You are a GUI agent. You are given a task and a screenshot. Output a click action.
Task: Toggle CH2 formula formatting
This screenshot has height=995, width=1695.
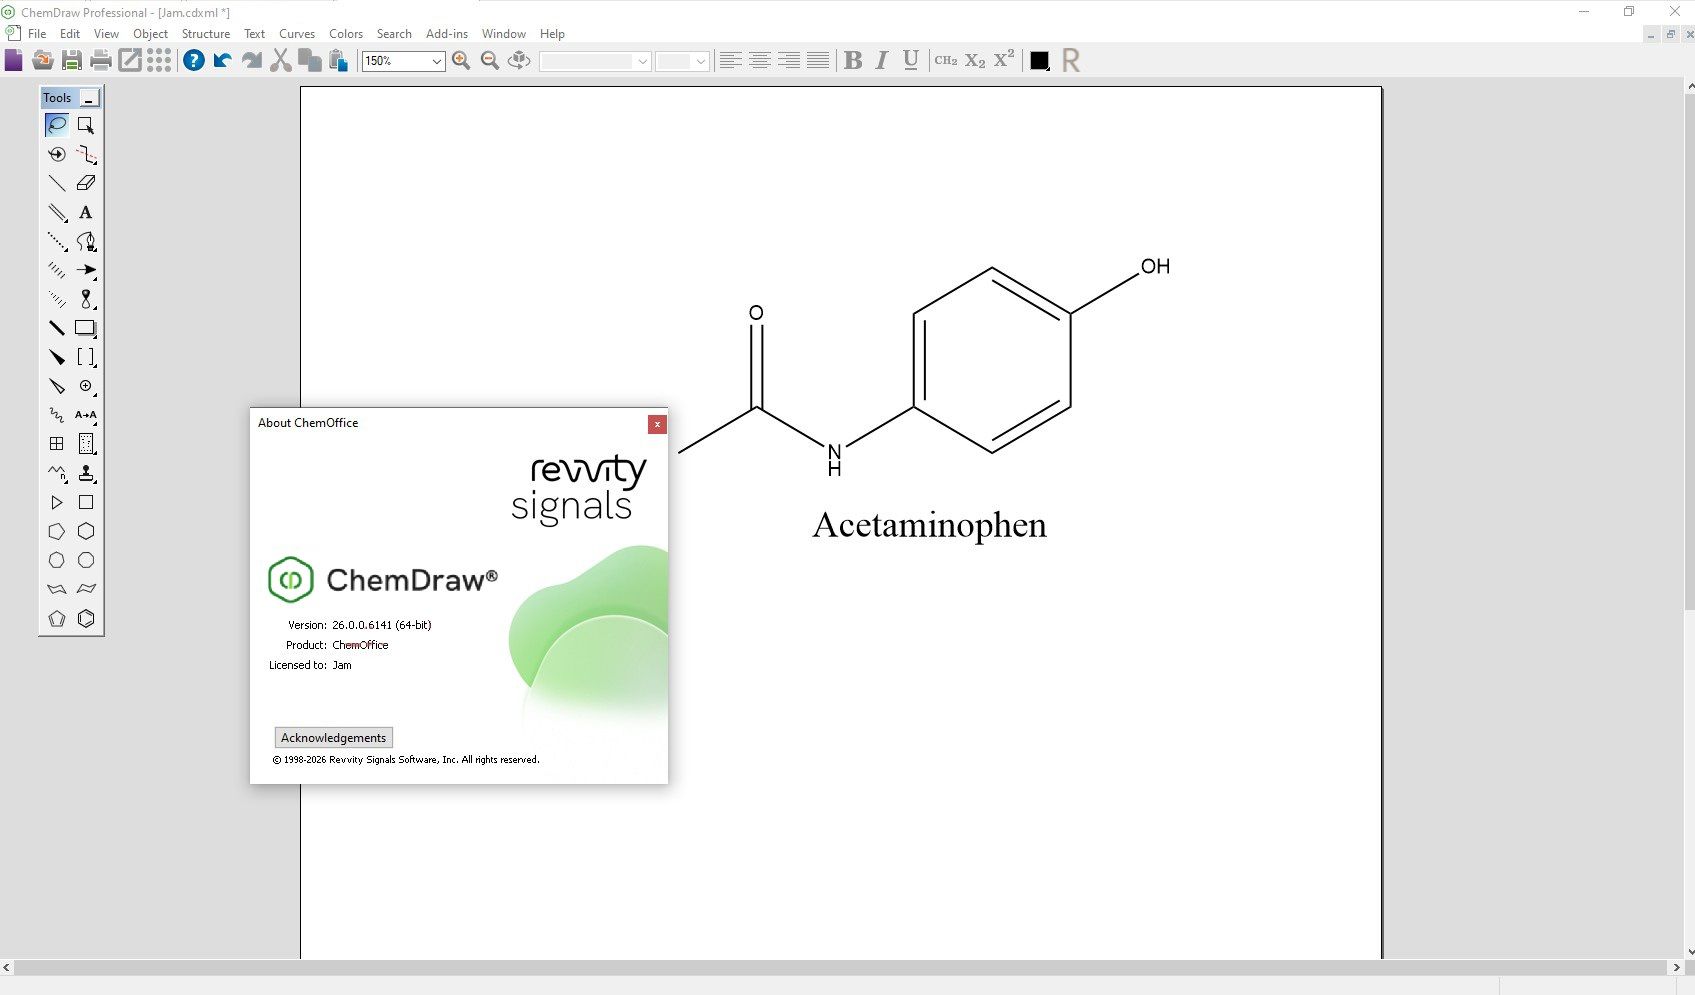pos(946,60)
